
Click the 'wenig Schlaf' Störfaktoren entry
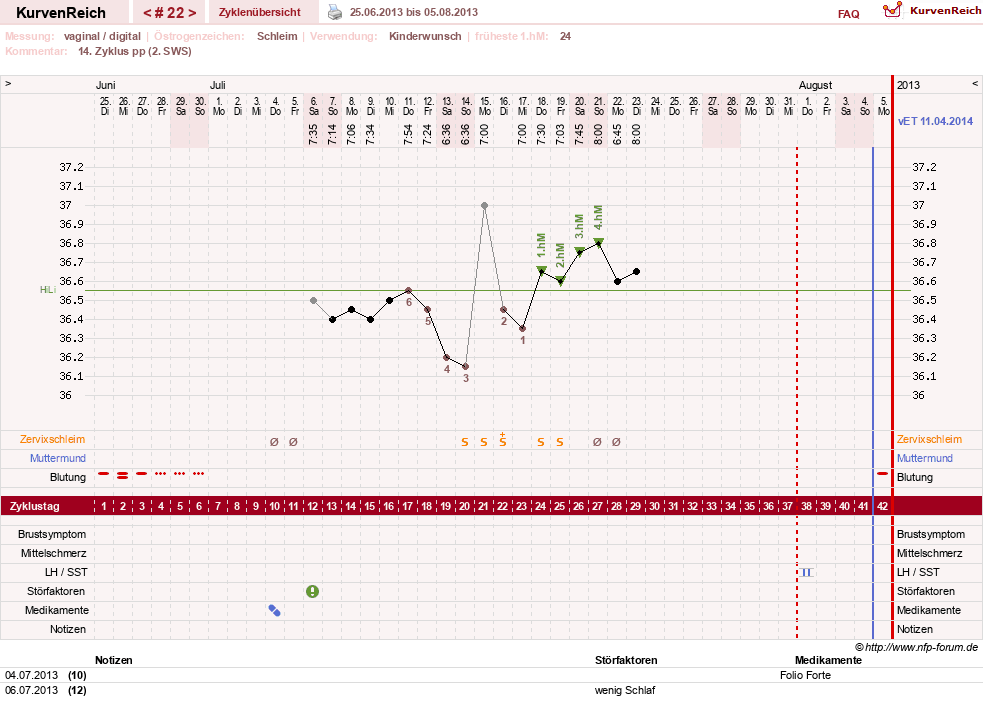(x=624, y=690)
